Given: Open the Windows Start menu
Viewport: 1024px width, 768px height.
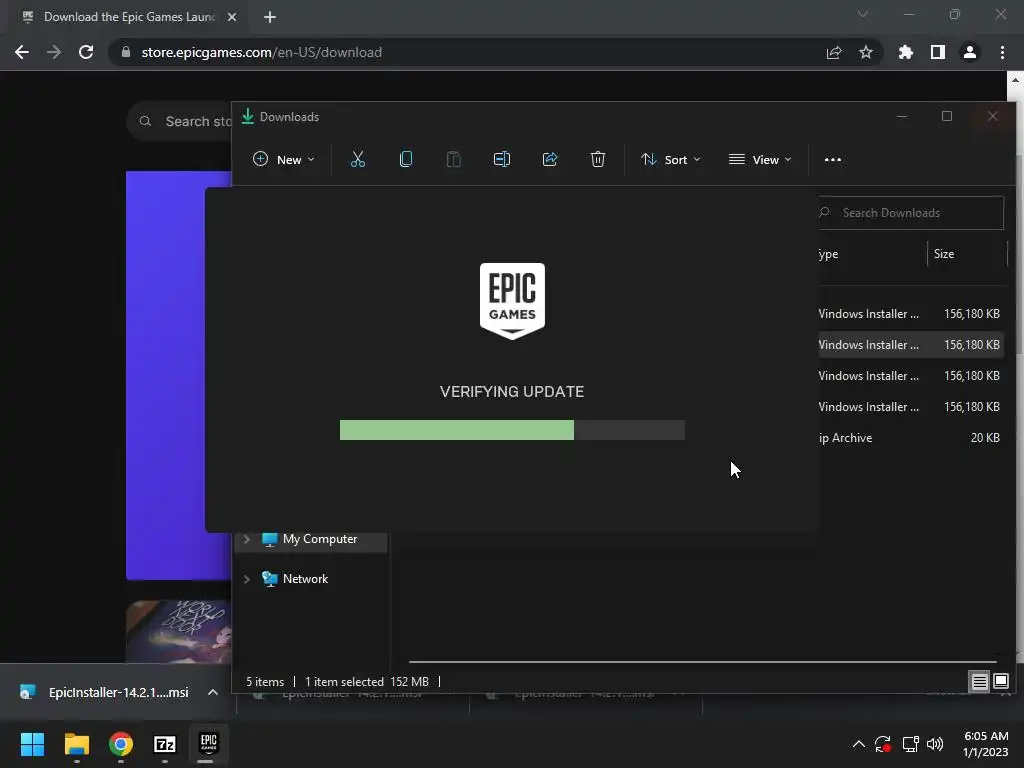Looking at the screenshot, I should [33, 744].
